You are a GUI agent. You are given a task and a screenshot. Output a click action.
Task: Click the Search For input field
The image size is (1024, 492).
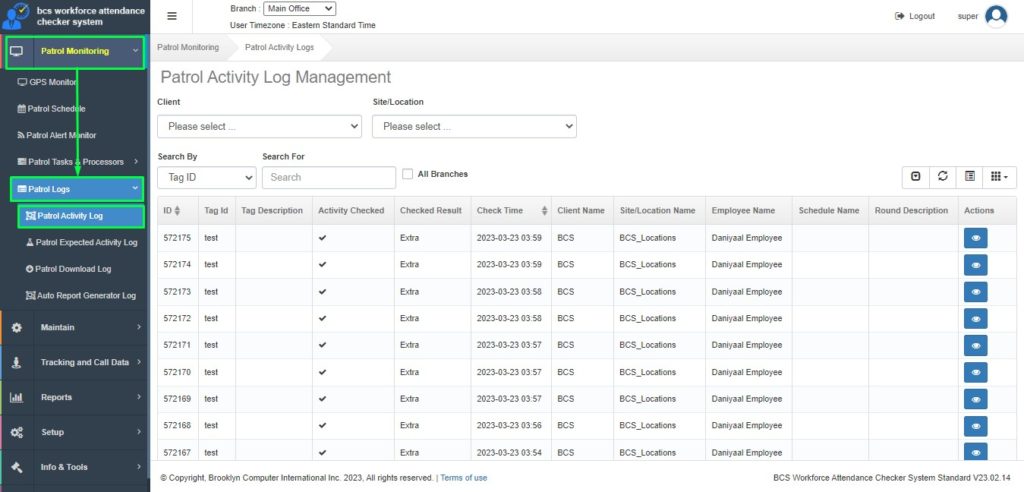[x=329, y=177]
